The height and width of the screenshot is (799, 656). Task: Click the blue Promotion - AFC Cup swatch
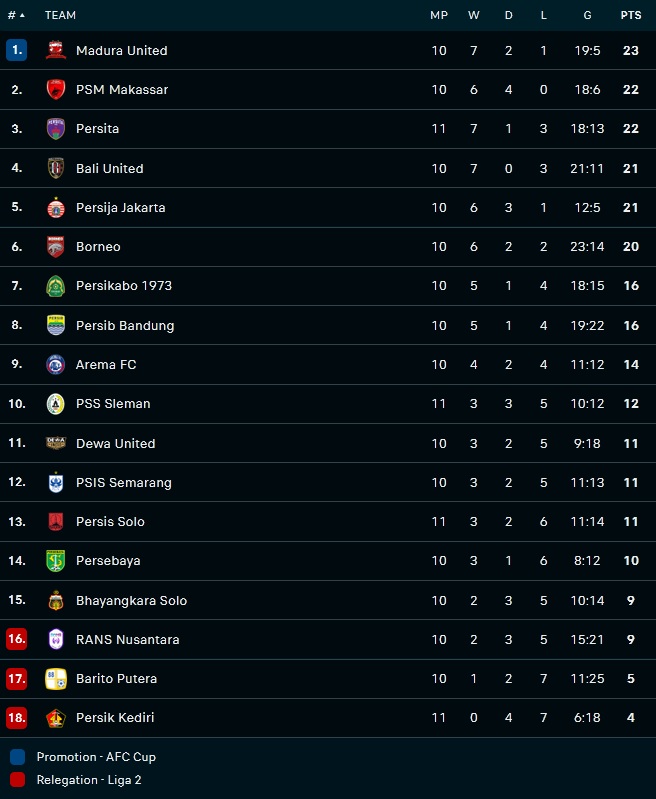[x=17, y=757]
